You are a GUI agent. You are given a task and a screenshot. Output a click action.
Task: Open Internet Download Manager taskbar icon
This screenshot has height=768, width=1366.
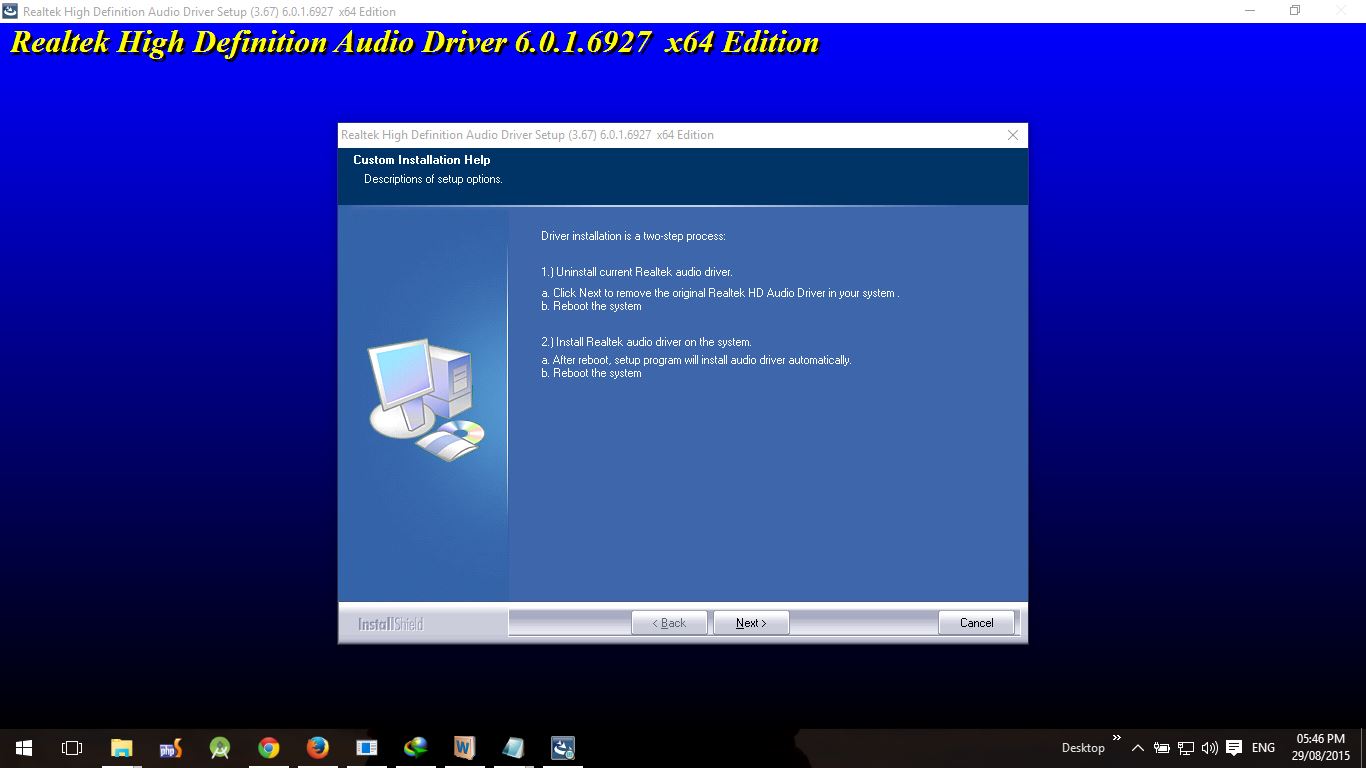pyautogui.click(x=415, y=748)
